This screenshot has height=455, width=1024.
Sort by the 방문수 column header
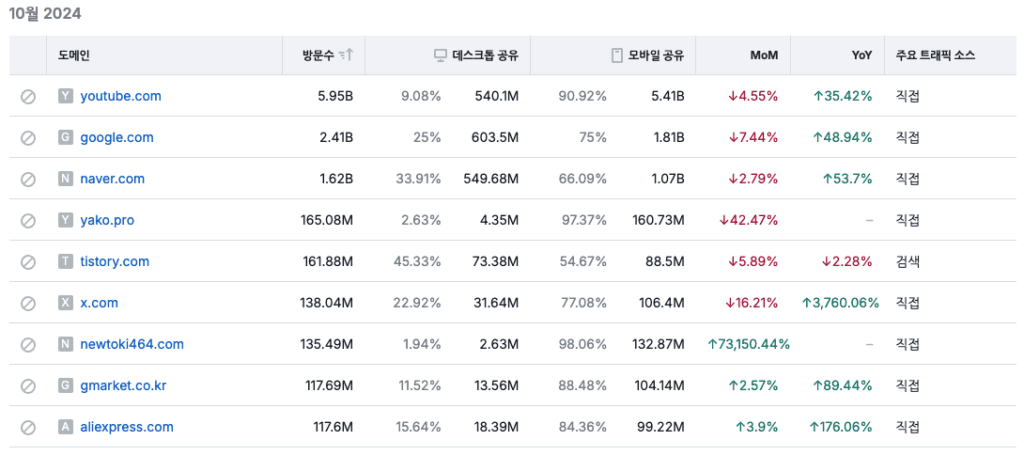[318, 55]
